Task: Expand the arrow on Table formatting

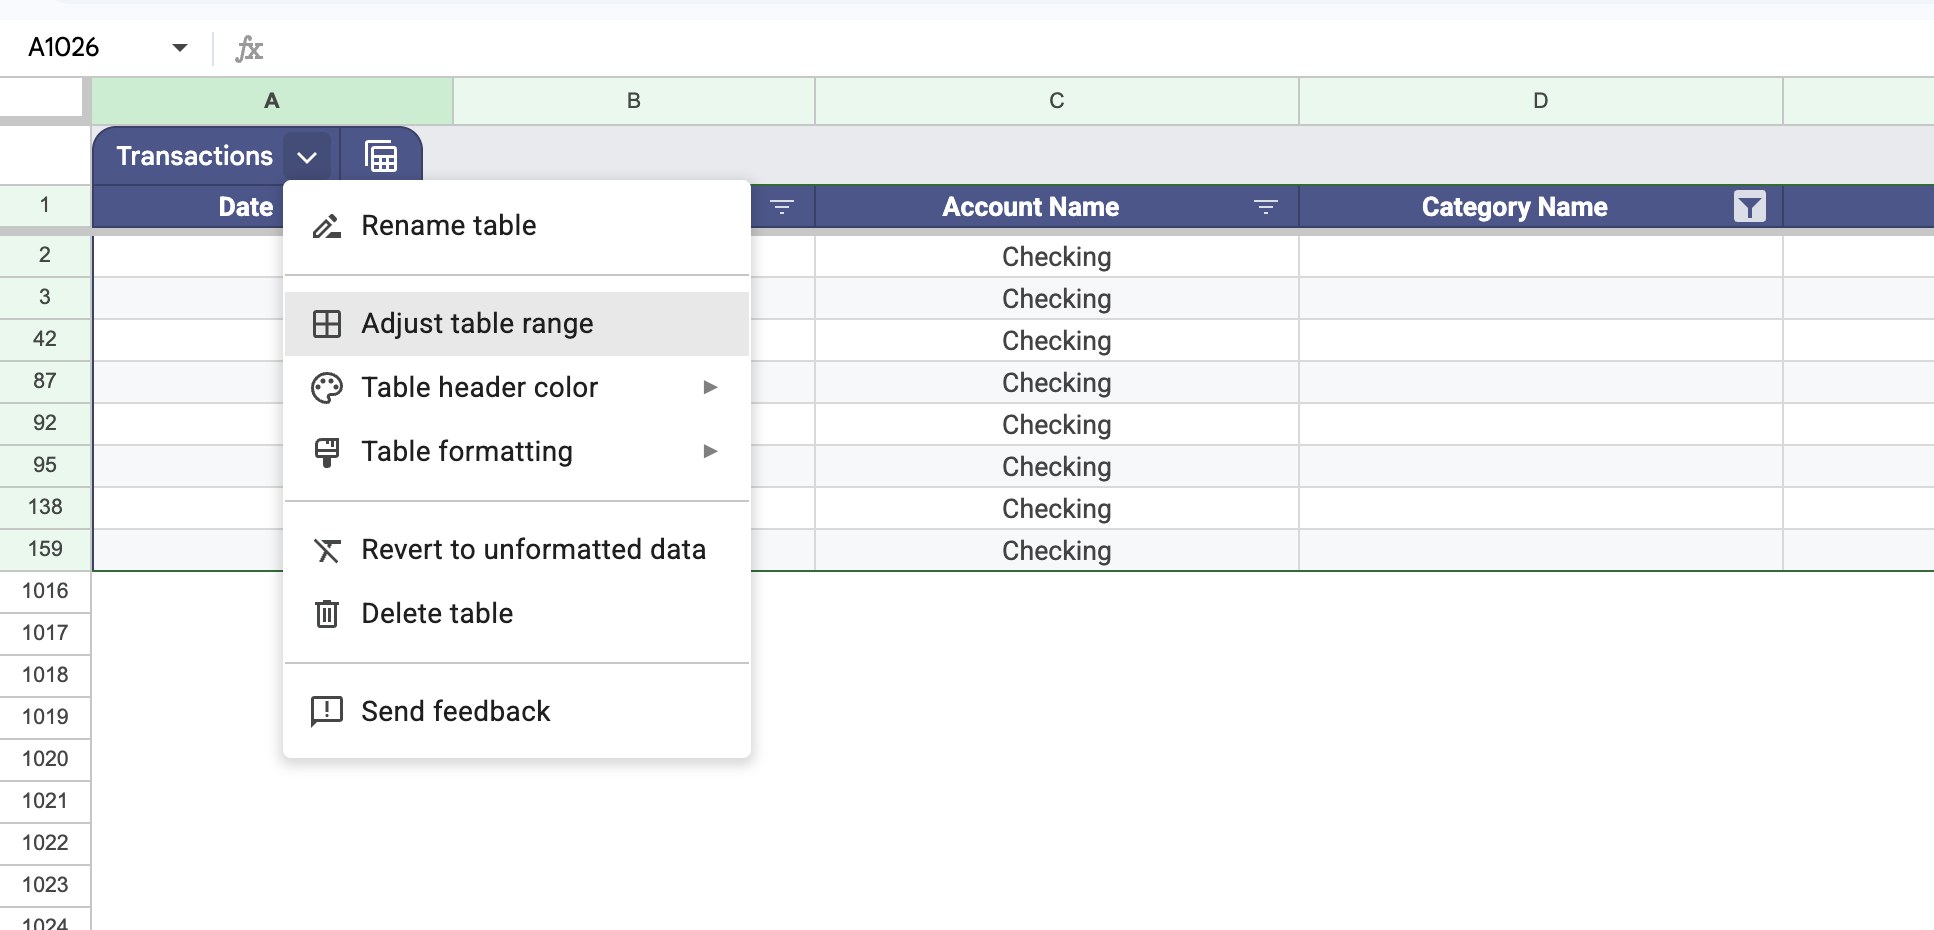Action: (711, 451)
